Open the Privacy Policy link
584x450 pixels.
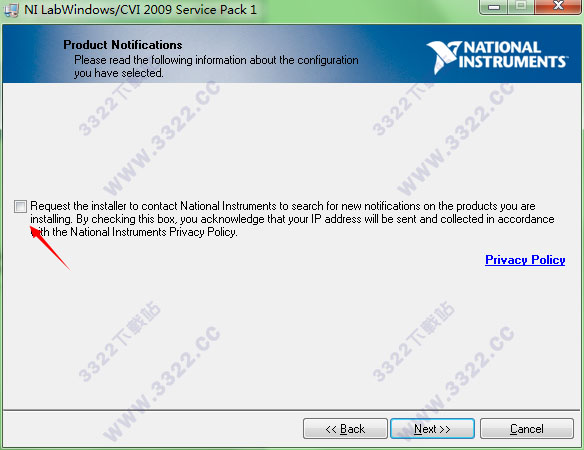pos(525,260)
